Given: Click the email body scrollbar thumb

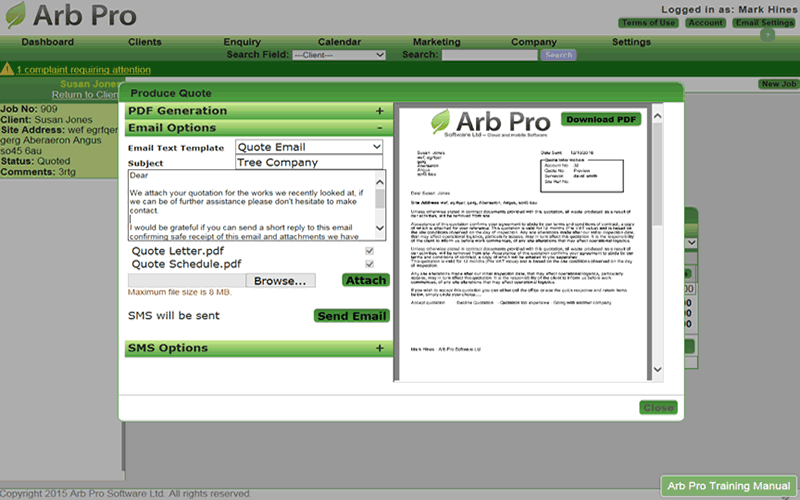Looking at the screenshot, I should point(380,198).
